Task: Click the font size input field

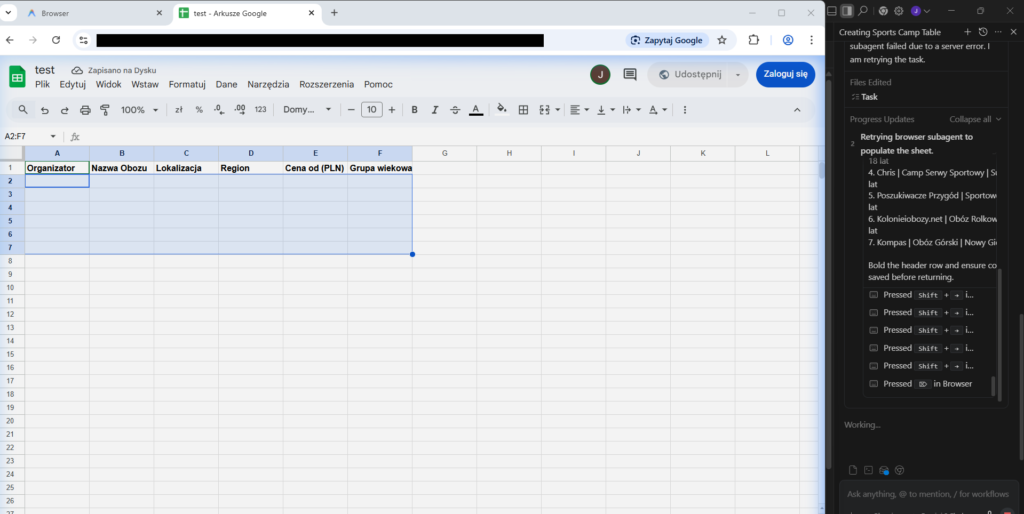Action: (371, 110)
